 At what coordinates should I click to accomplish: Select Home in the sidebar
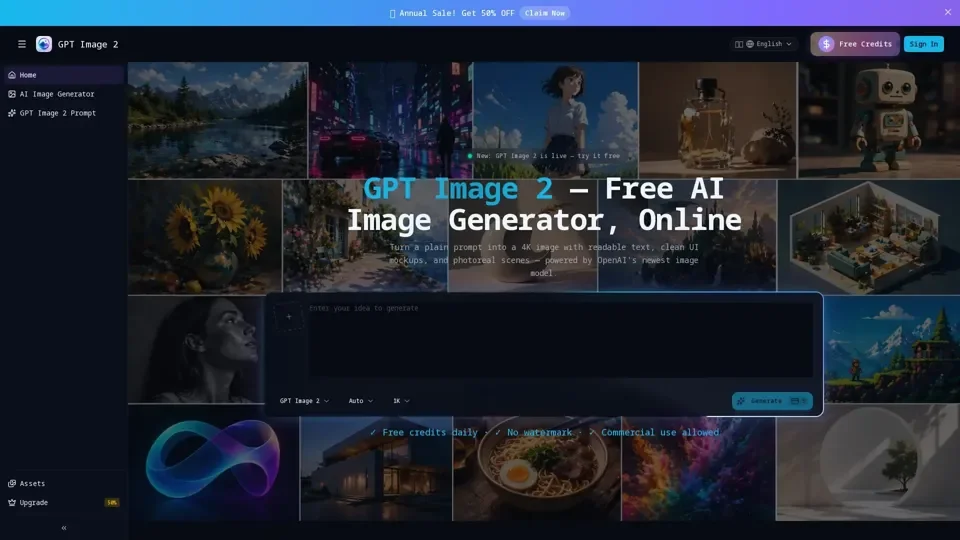coord(64,75)
